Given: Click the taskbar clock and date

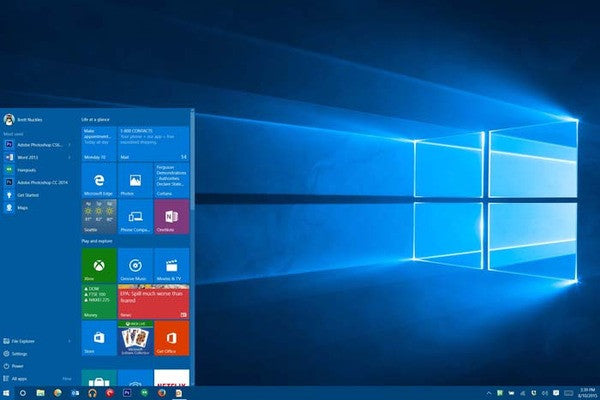Looking at the screenshot, I should pos(587,393).
